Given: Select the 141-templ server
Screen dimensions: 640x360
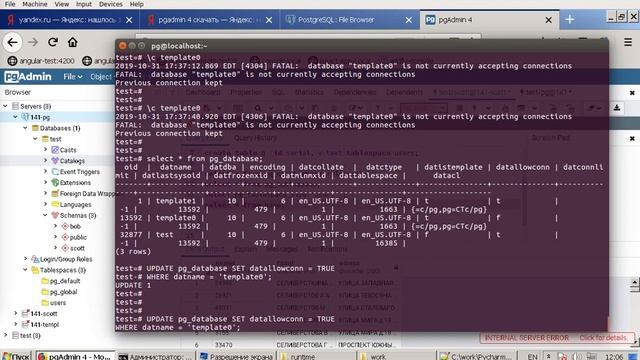Looking at the screenshot, I should (44, 324).
